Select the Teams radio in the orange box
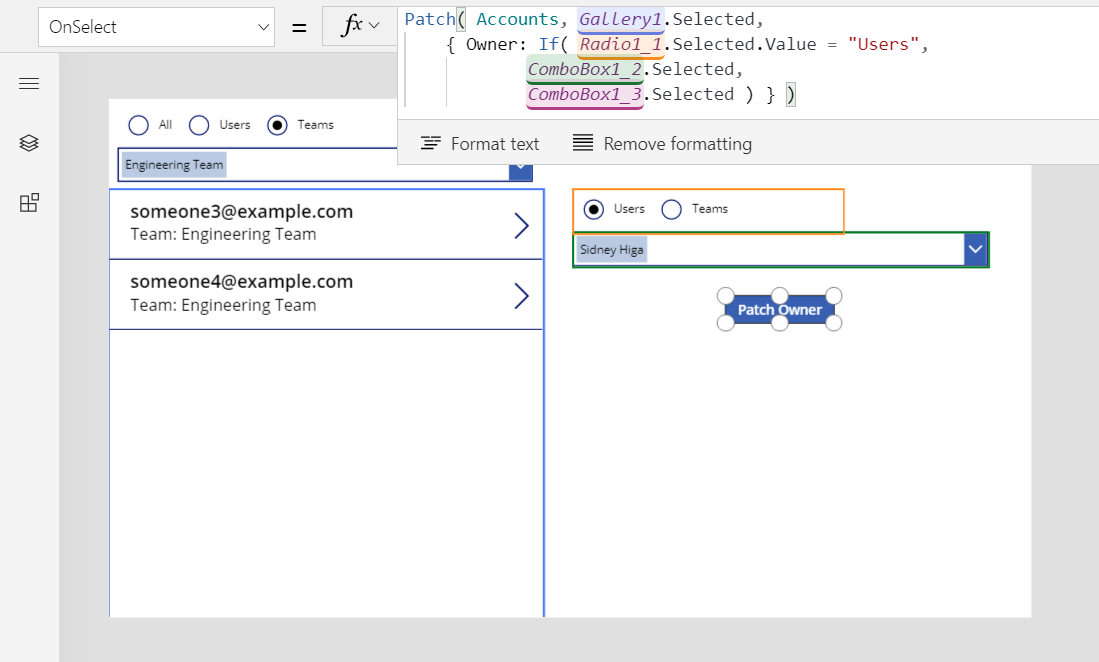The width and height of the screenshot is (1099, 662). (671, 209)
